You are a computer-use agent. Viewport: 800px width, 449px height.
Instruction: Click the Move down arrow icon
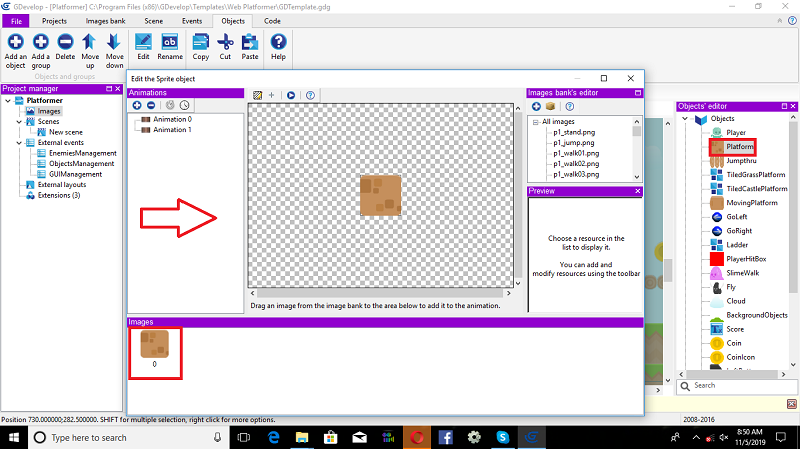click(x=114, y=42)
